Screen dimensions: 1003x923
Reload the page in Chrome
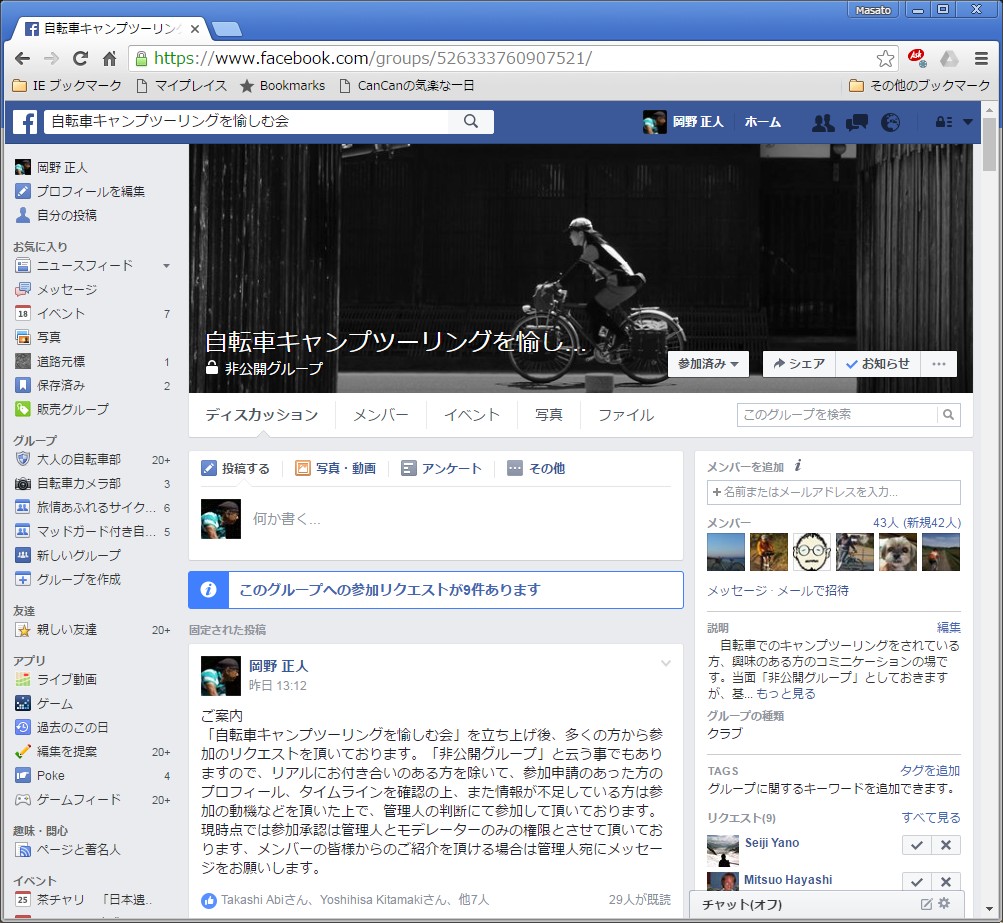(x=80, y=59)
